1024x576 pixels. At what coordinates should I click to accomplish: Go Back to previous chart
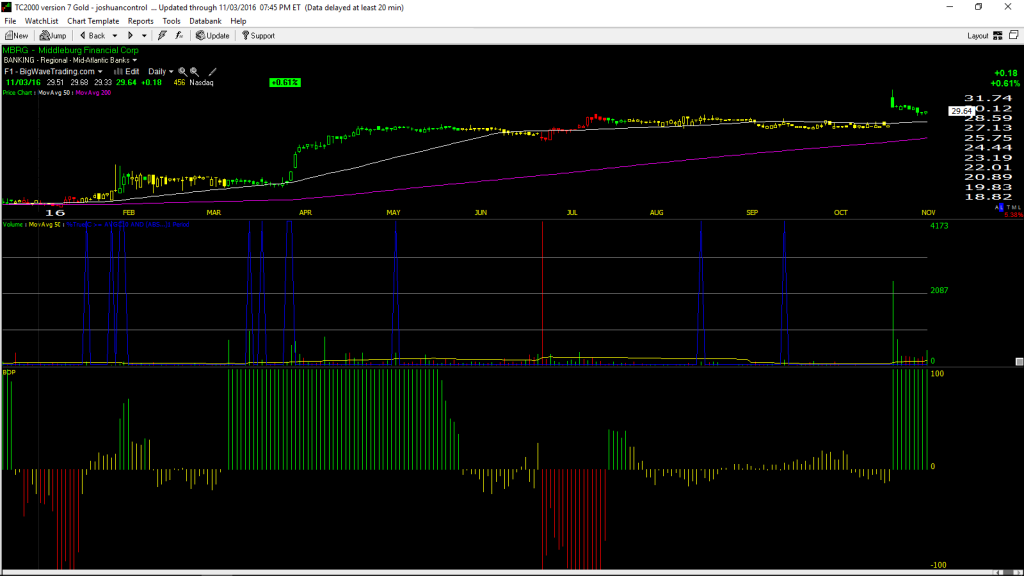tap(92, 36)
